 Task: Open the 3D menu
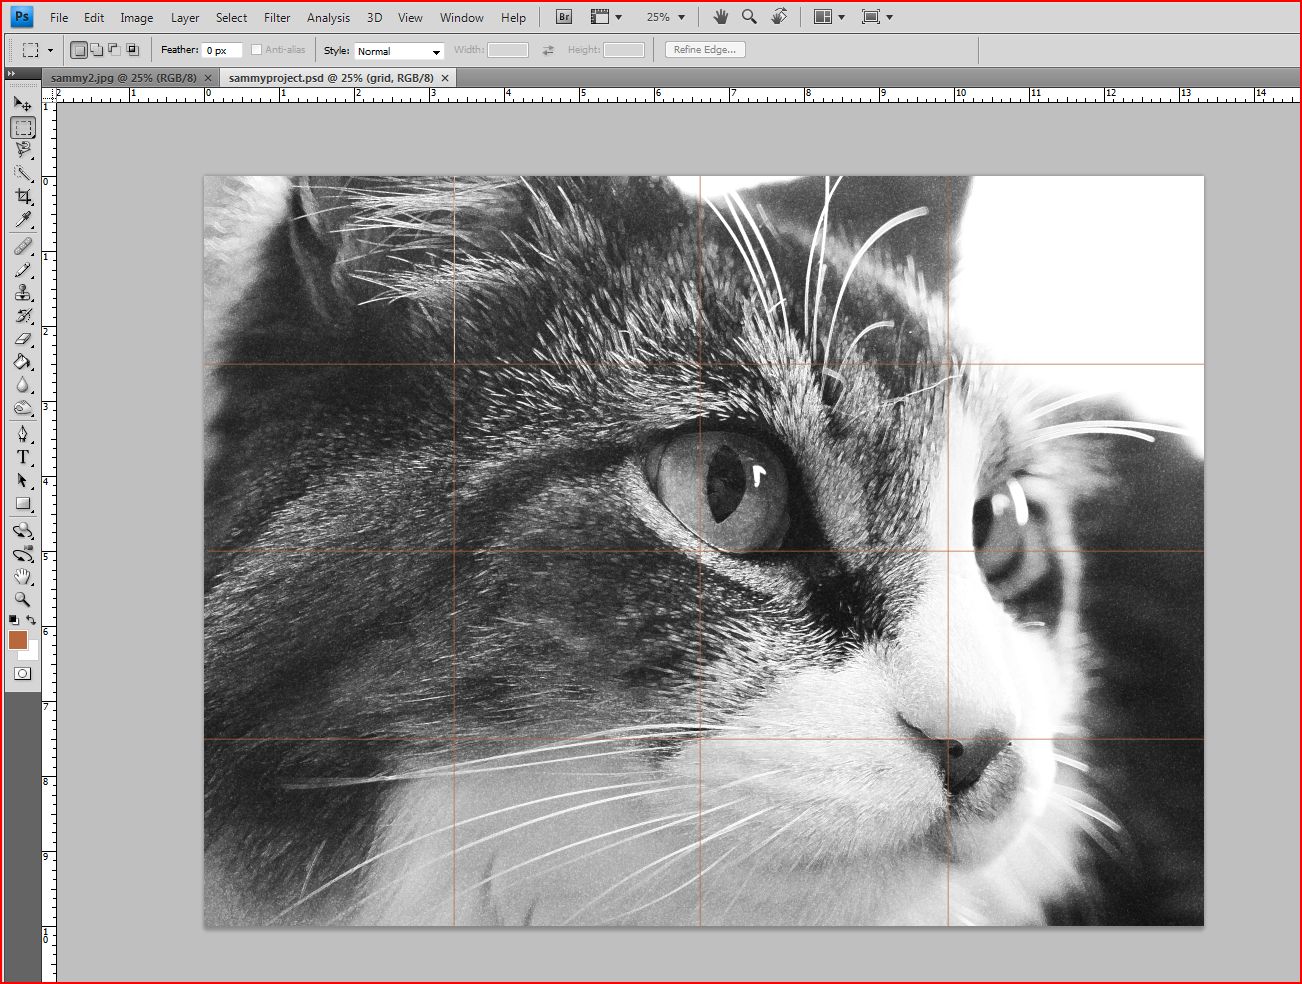pyautogui.click(x=374, y=17)
